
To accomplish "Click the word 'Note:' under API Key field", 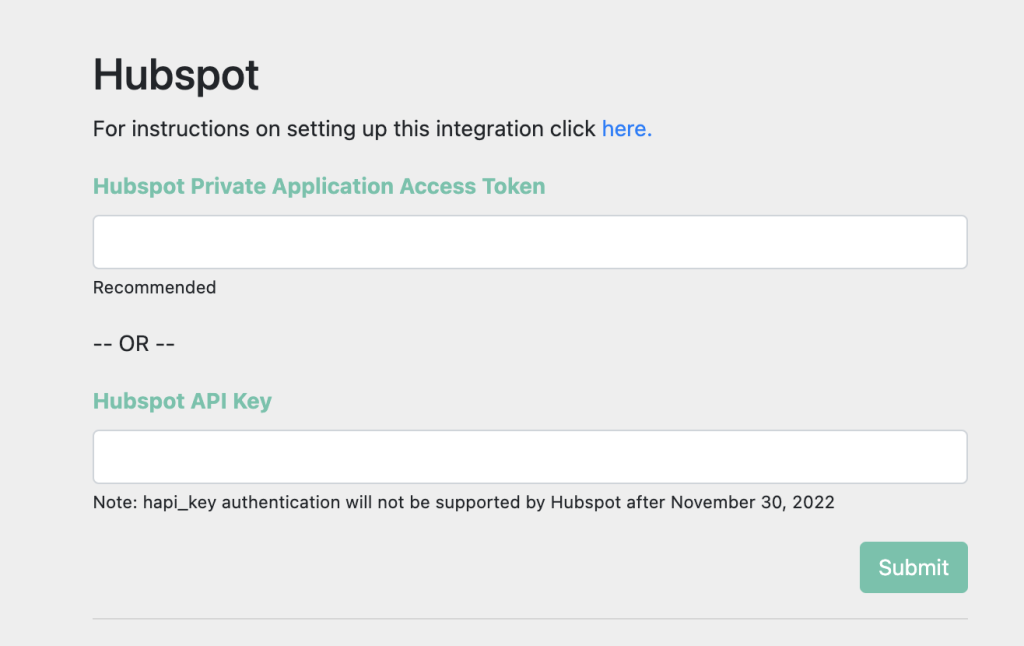I will 113,502.
